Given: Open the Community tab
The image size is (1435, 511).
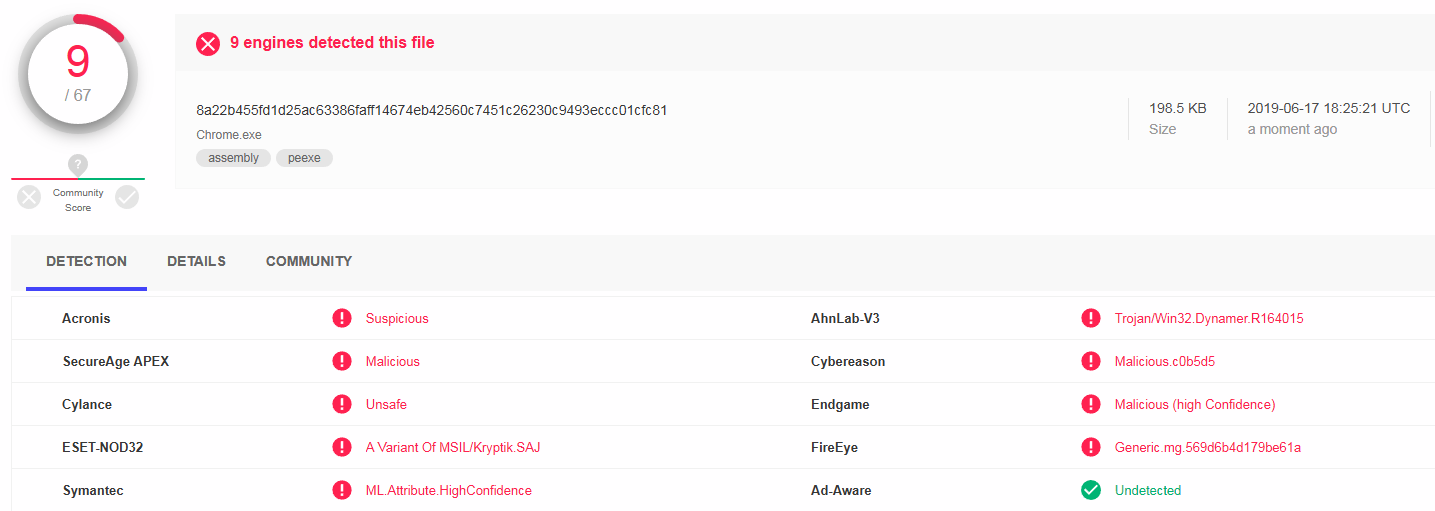Looking at the screenshot, I should pyautogui.click(x=309, y=261).
